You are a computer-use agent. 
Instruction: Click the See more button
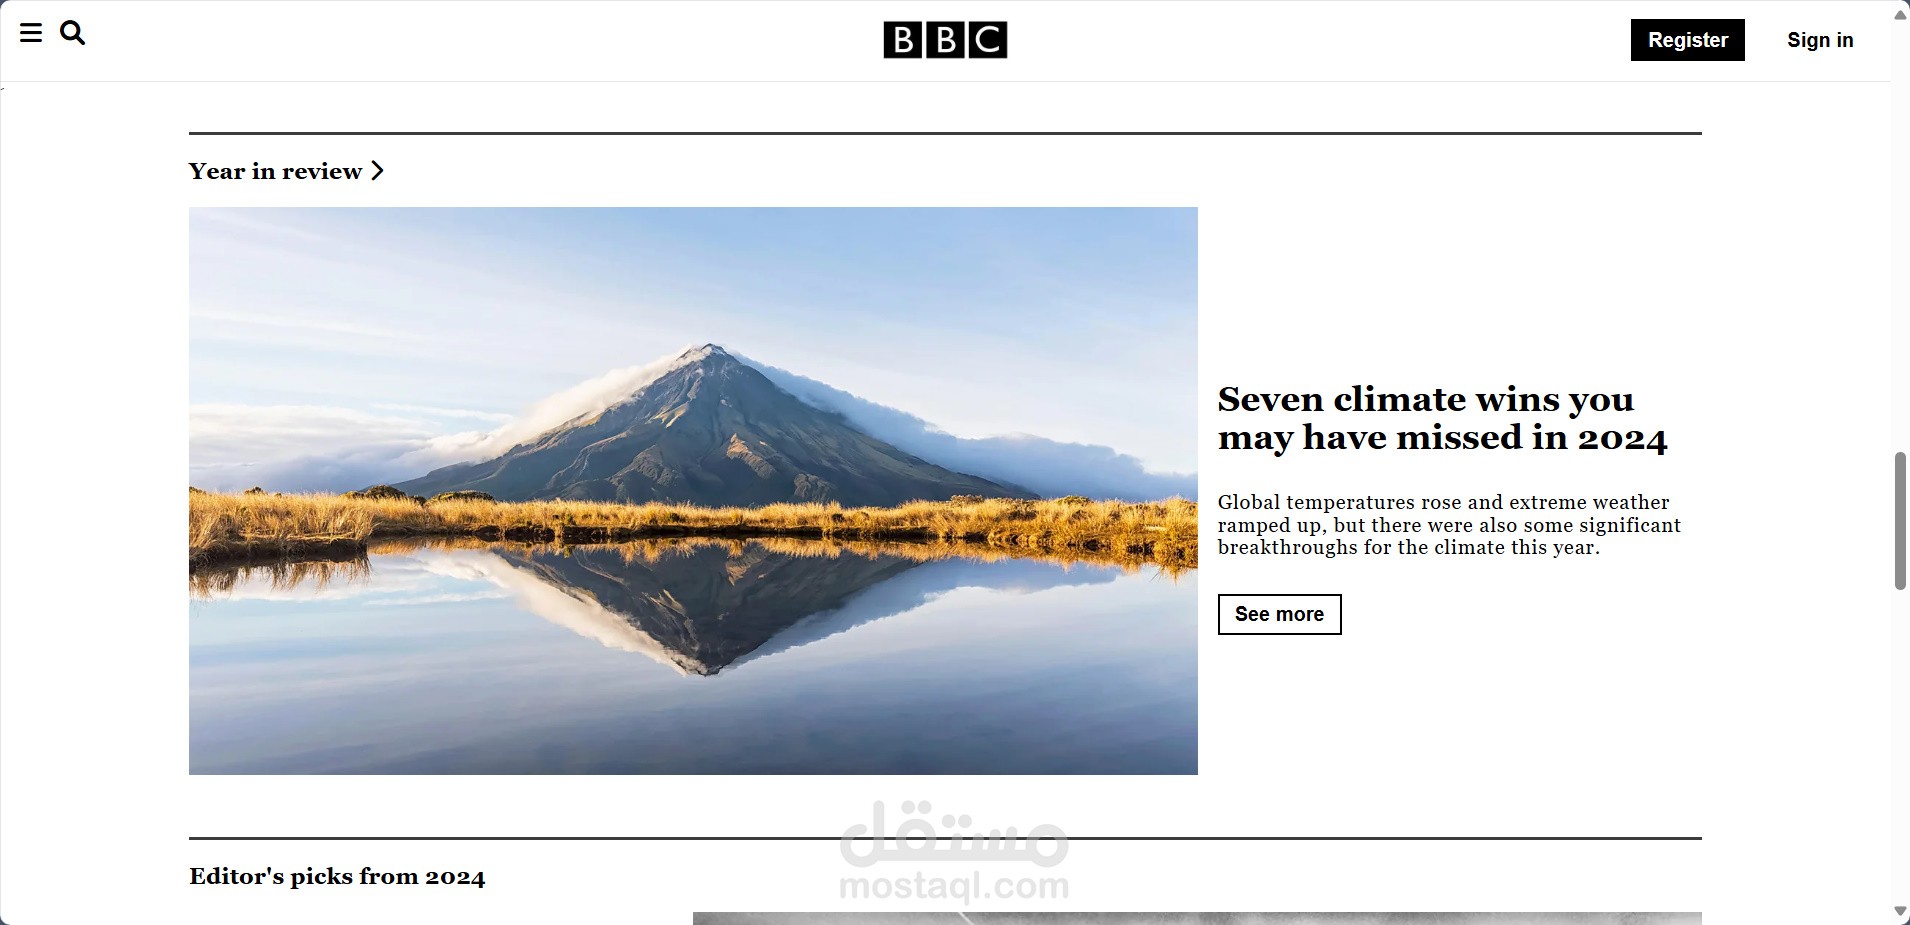pyautogui.click(x=1279, y=614)
